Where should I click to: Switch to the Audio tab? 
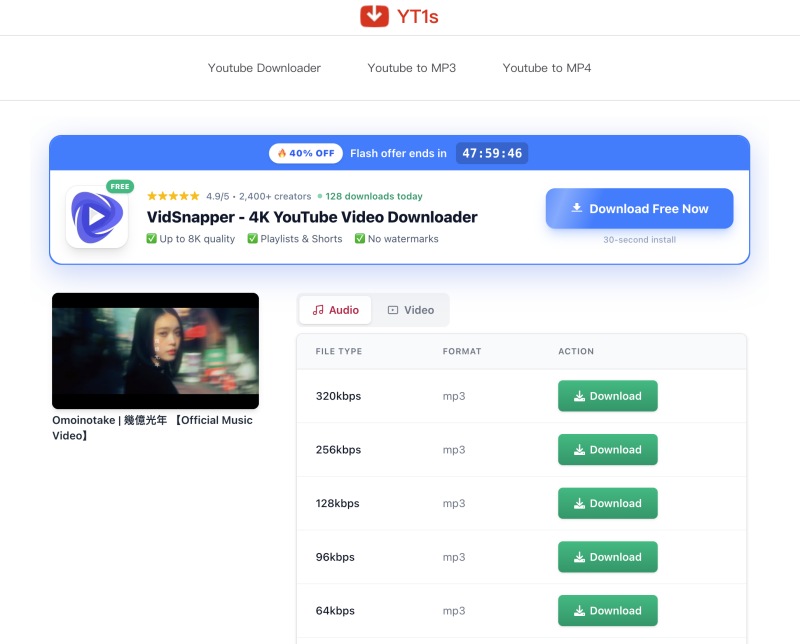click(335, 310)
